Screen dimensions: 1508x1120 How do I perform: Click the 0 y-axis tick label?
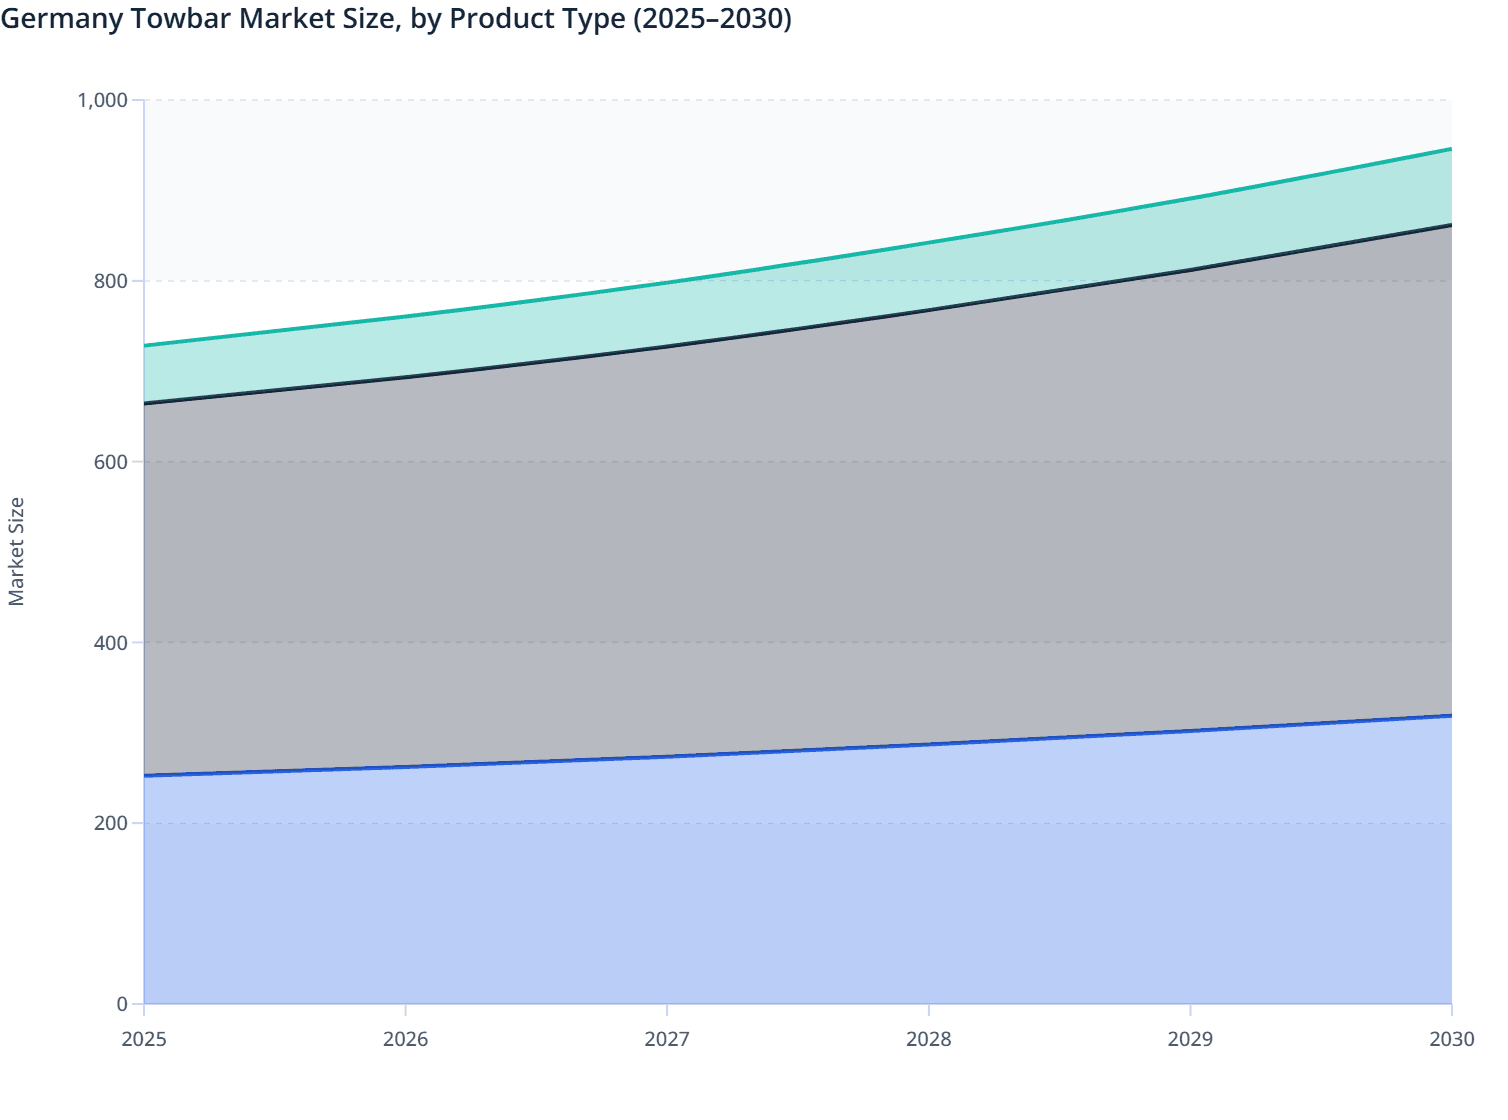tap(119, 1003)
